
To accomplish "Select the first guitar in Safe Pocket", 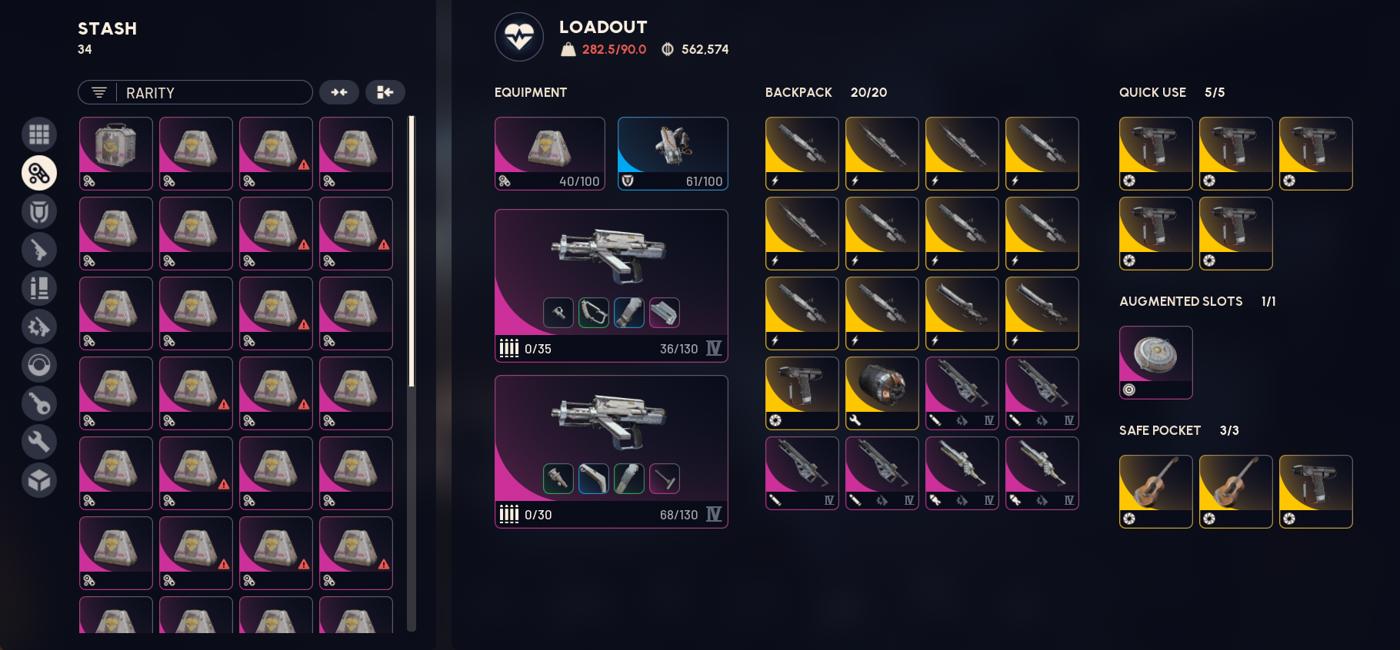I will point(1156,491).
